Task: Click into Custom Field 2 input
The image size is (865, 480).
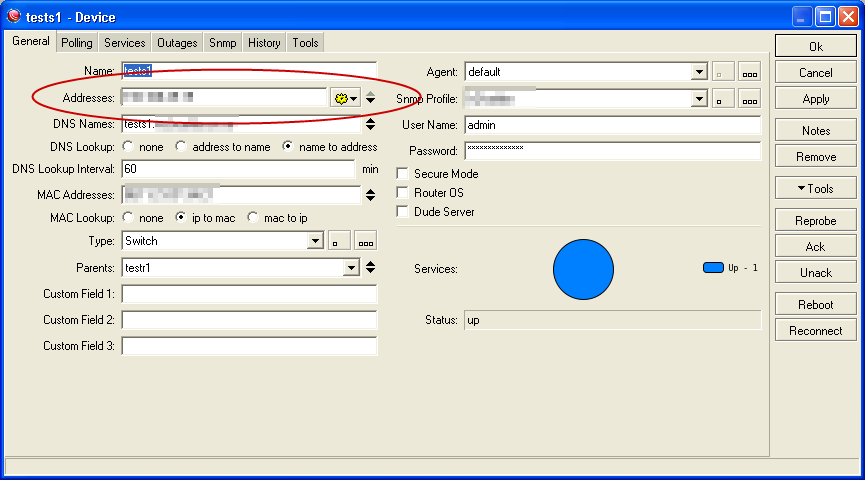Action: pyautogui.click(x=249, y=320)
